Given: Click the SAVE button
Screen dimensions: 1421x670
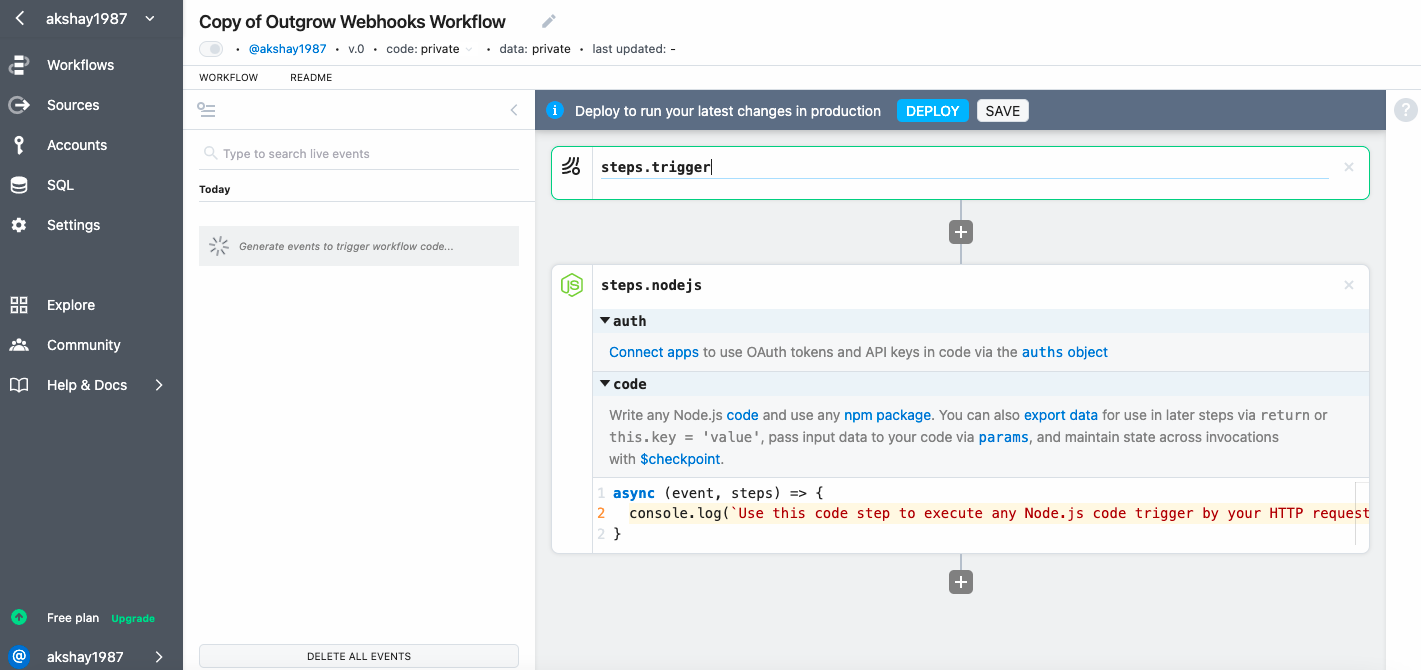Looking at the screenshot, I should pyautogui.click(x=1003, y=111).
